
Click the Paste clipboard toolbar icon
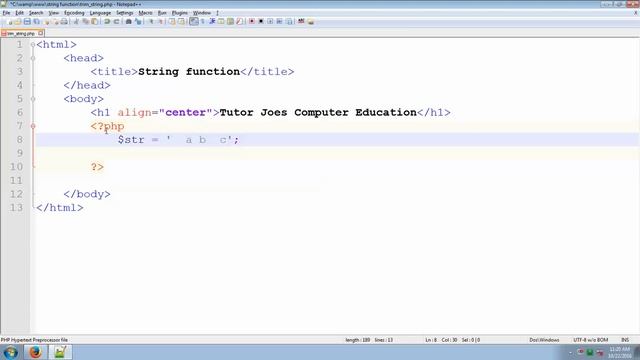point(94,21)
